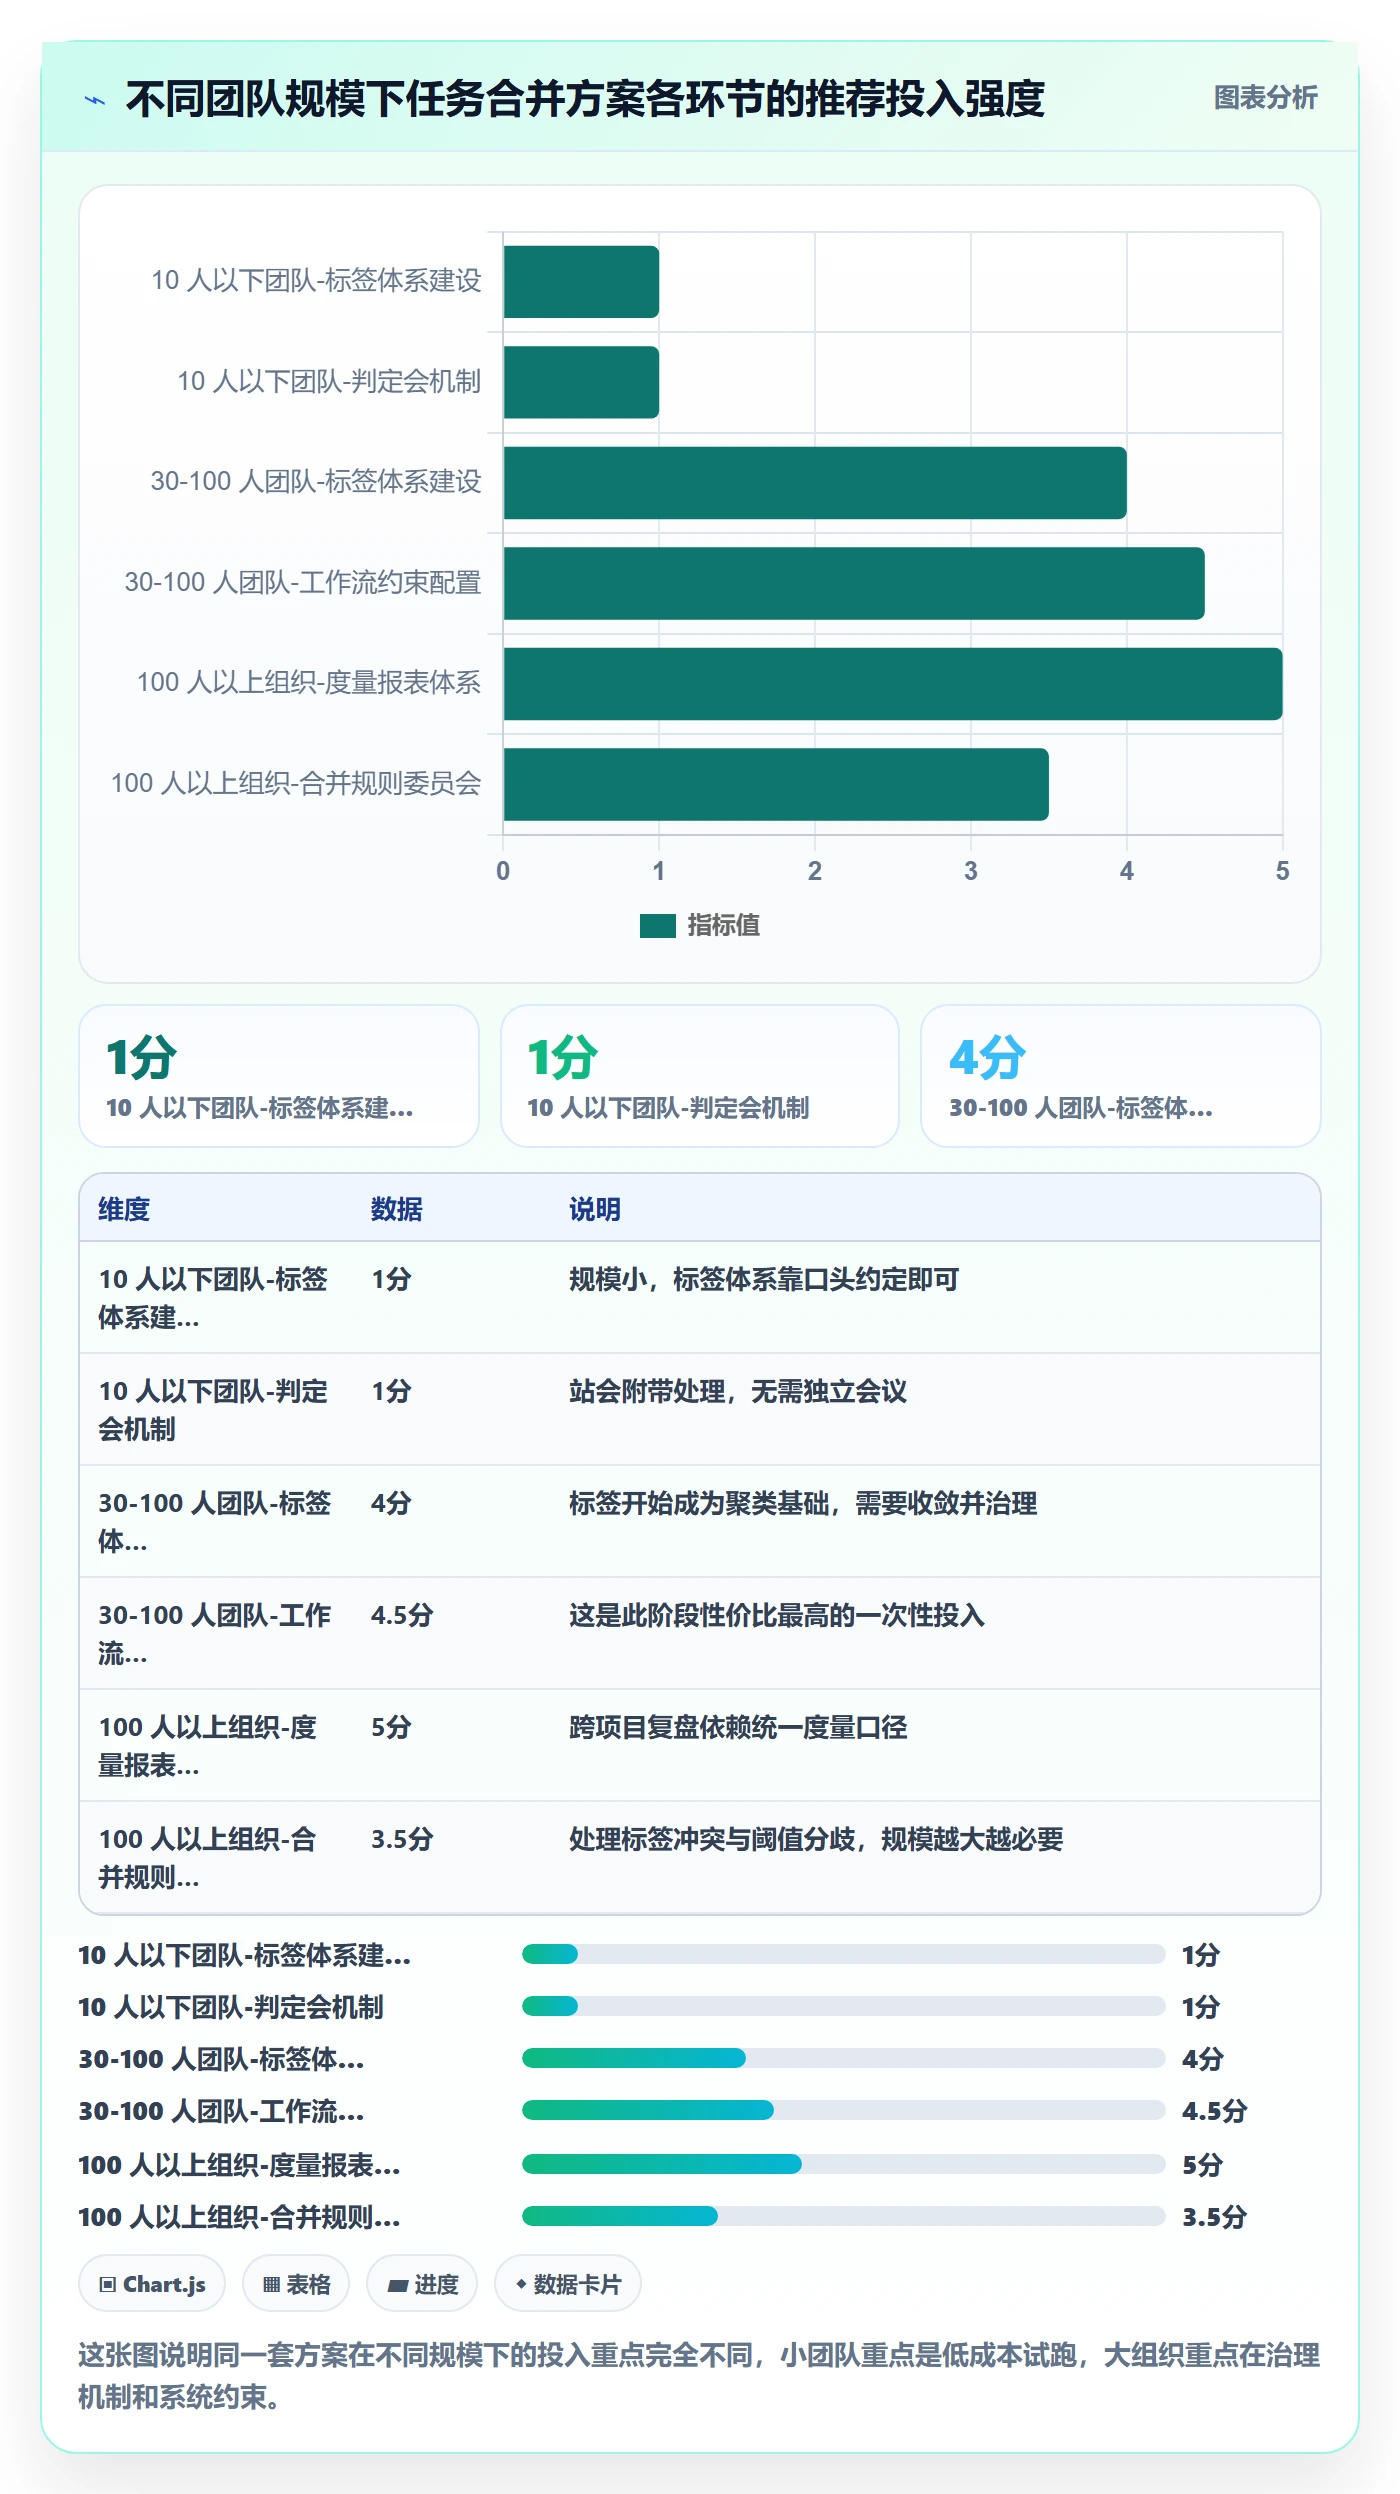Screen dimensions: 1400x2494
Task: Click the chart title 不同团队规模下任务合并方案
Action: [585, 99]
